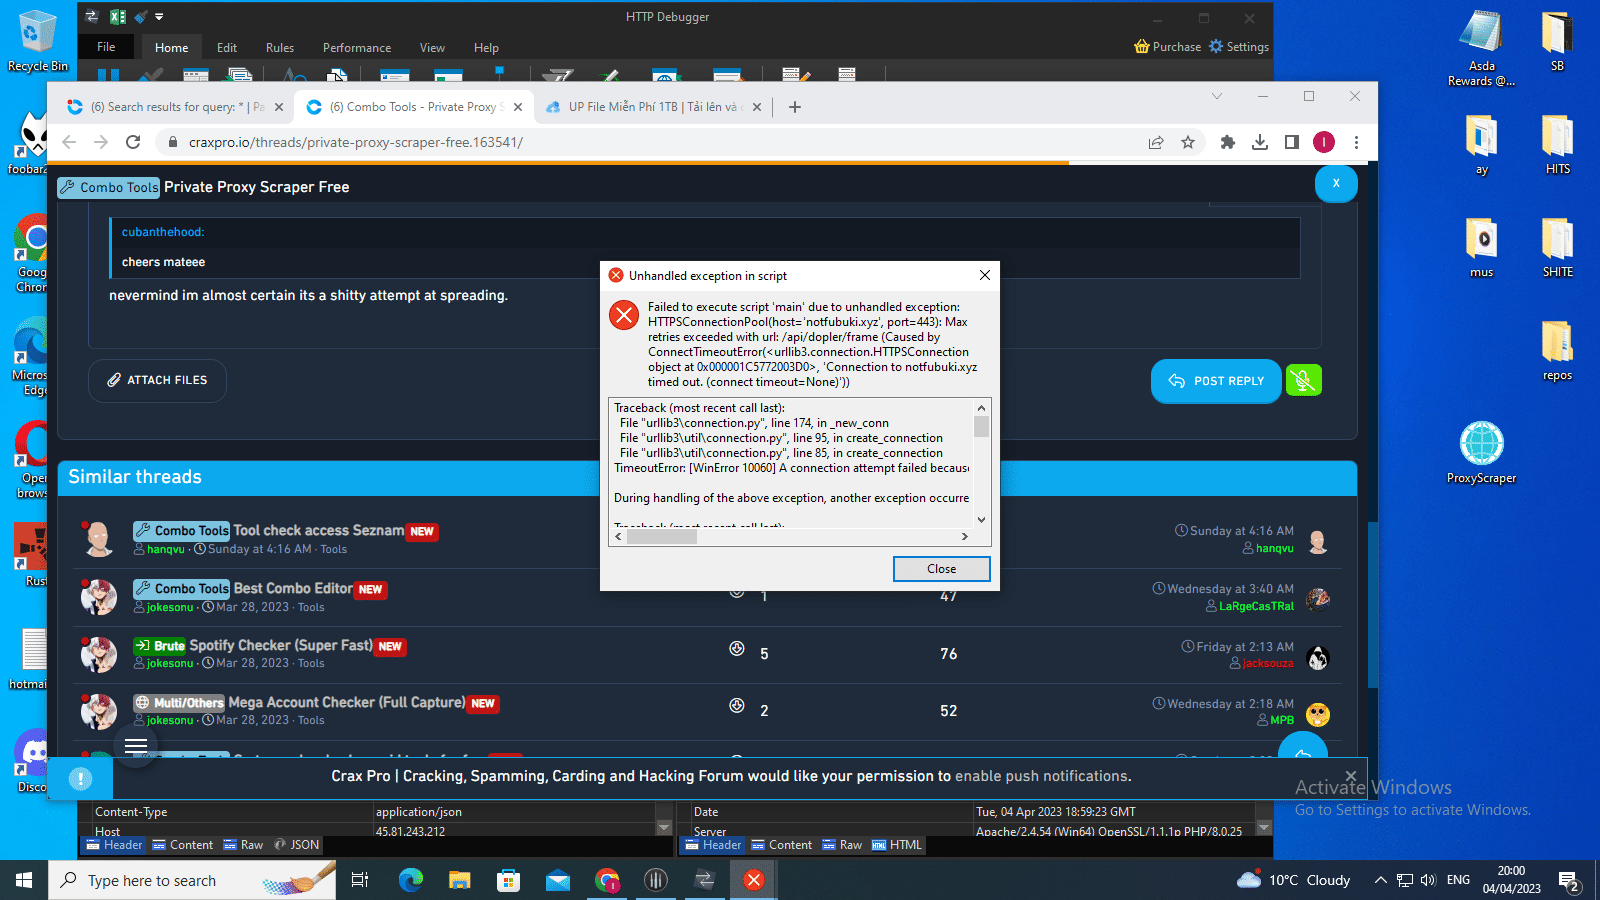Open the Edit tab in HTTP Debugger

click(227, 48)
